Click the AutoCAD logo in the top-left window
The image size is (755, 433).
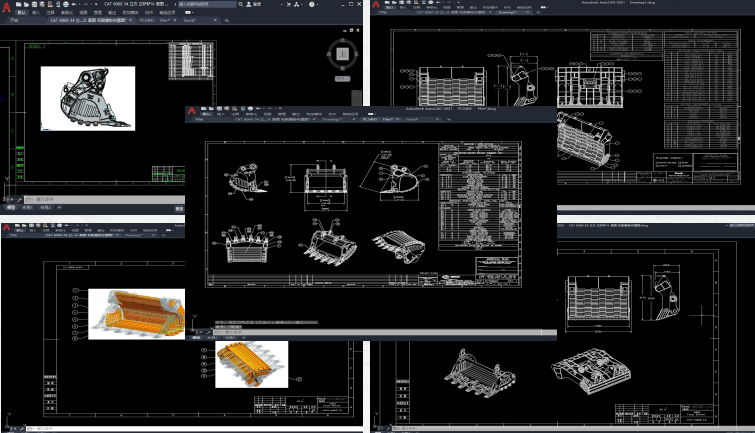pos(7,9)
